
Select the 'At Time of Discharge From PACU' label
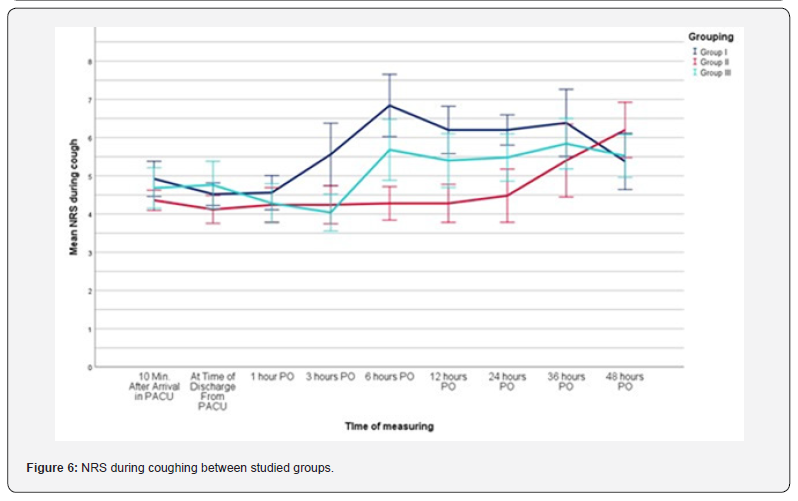[x=212, y=391]
